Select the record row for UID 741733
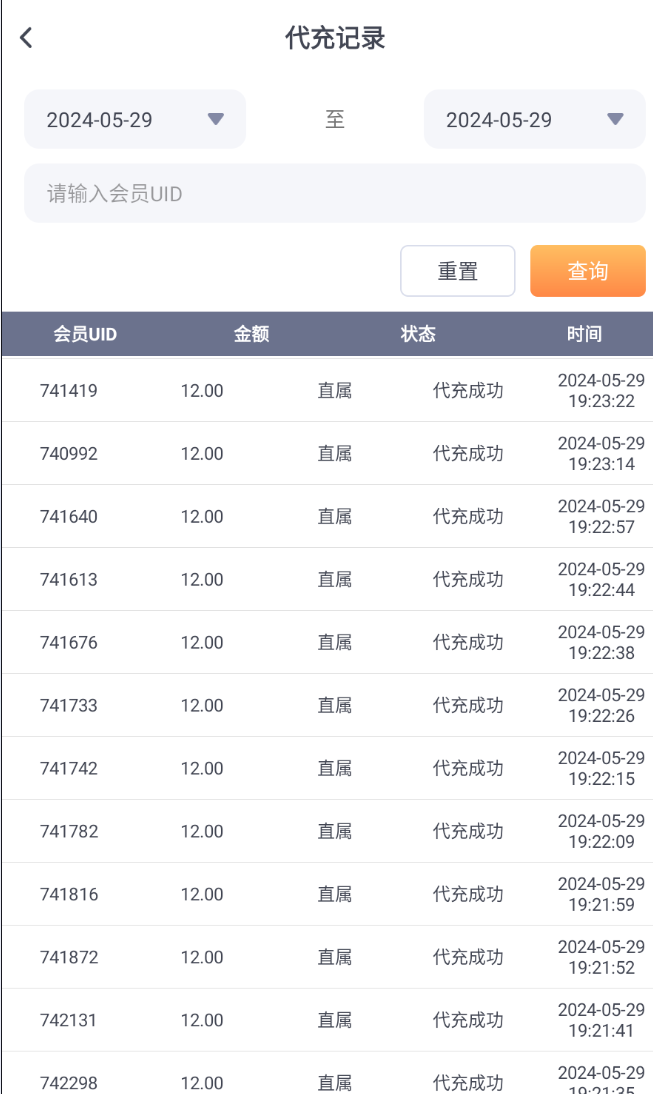653x1094 pixels. (x=326, y=706)
